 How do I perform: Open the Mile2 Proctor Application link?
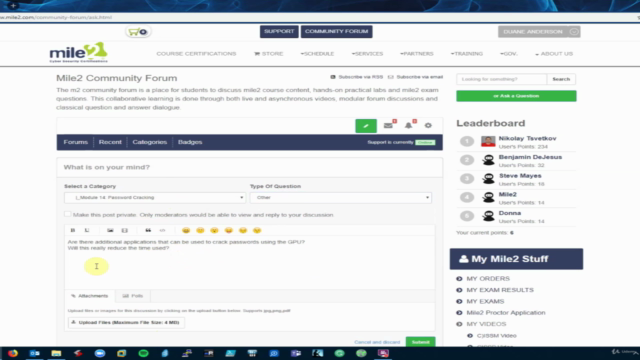pos(506,313)
